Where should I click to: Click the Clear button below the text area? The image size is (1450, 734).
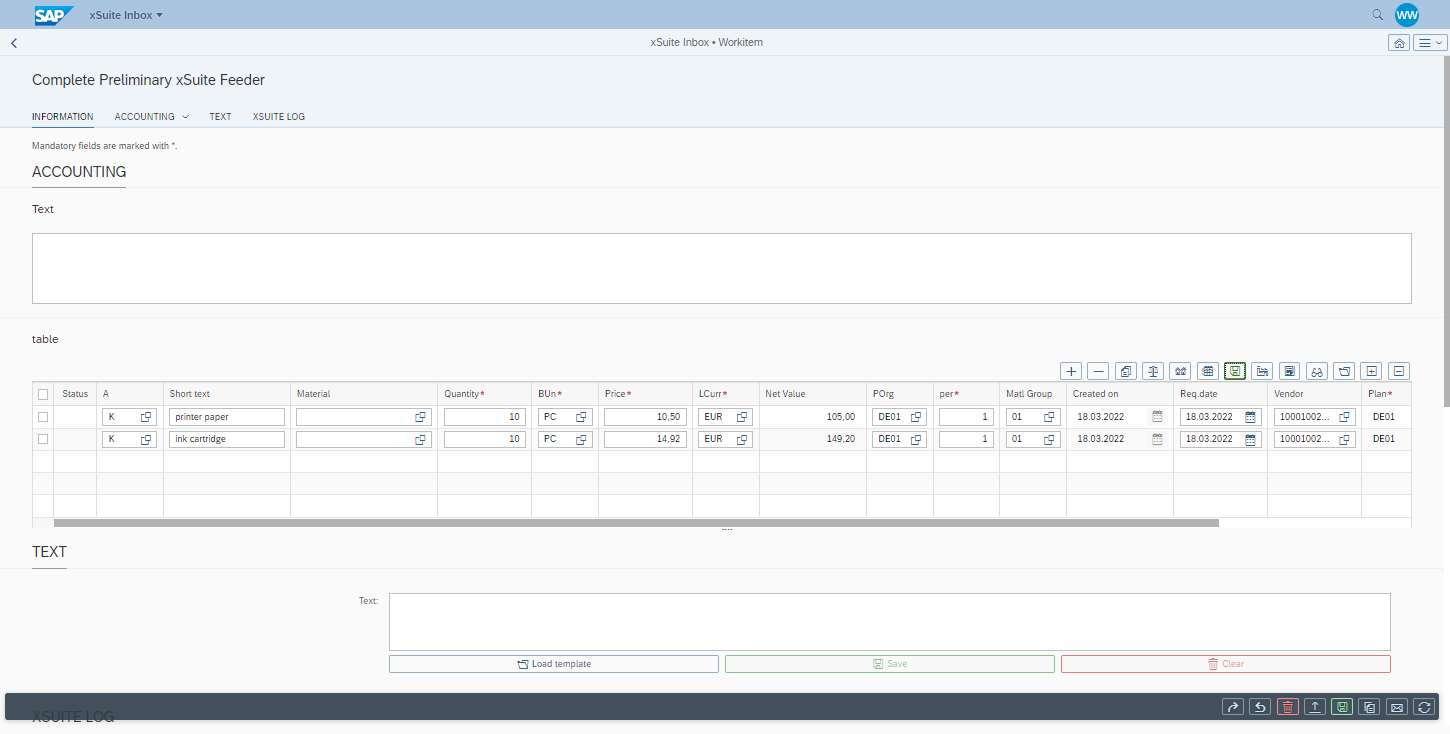click(x=1224, y=663)
